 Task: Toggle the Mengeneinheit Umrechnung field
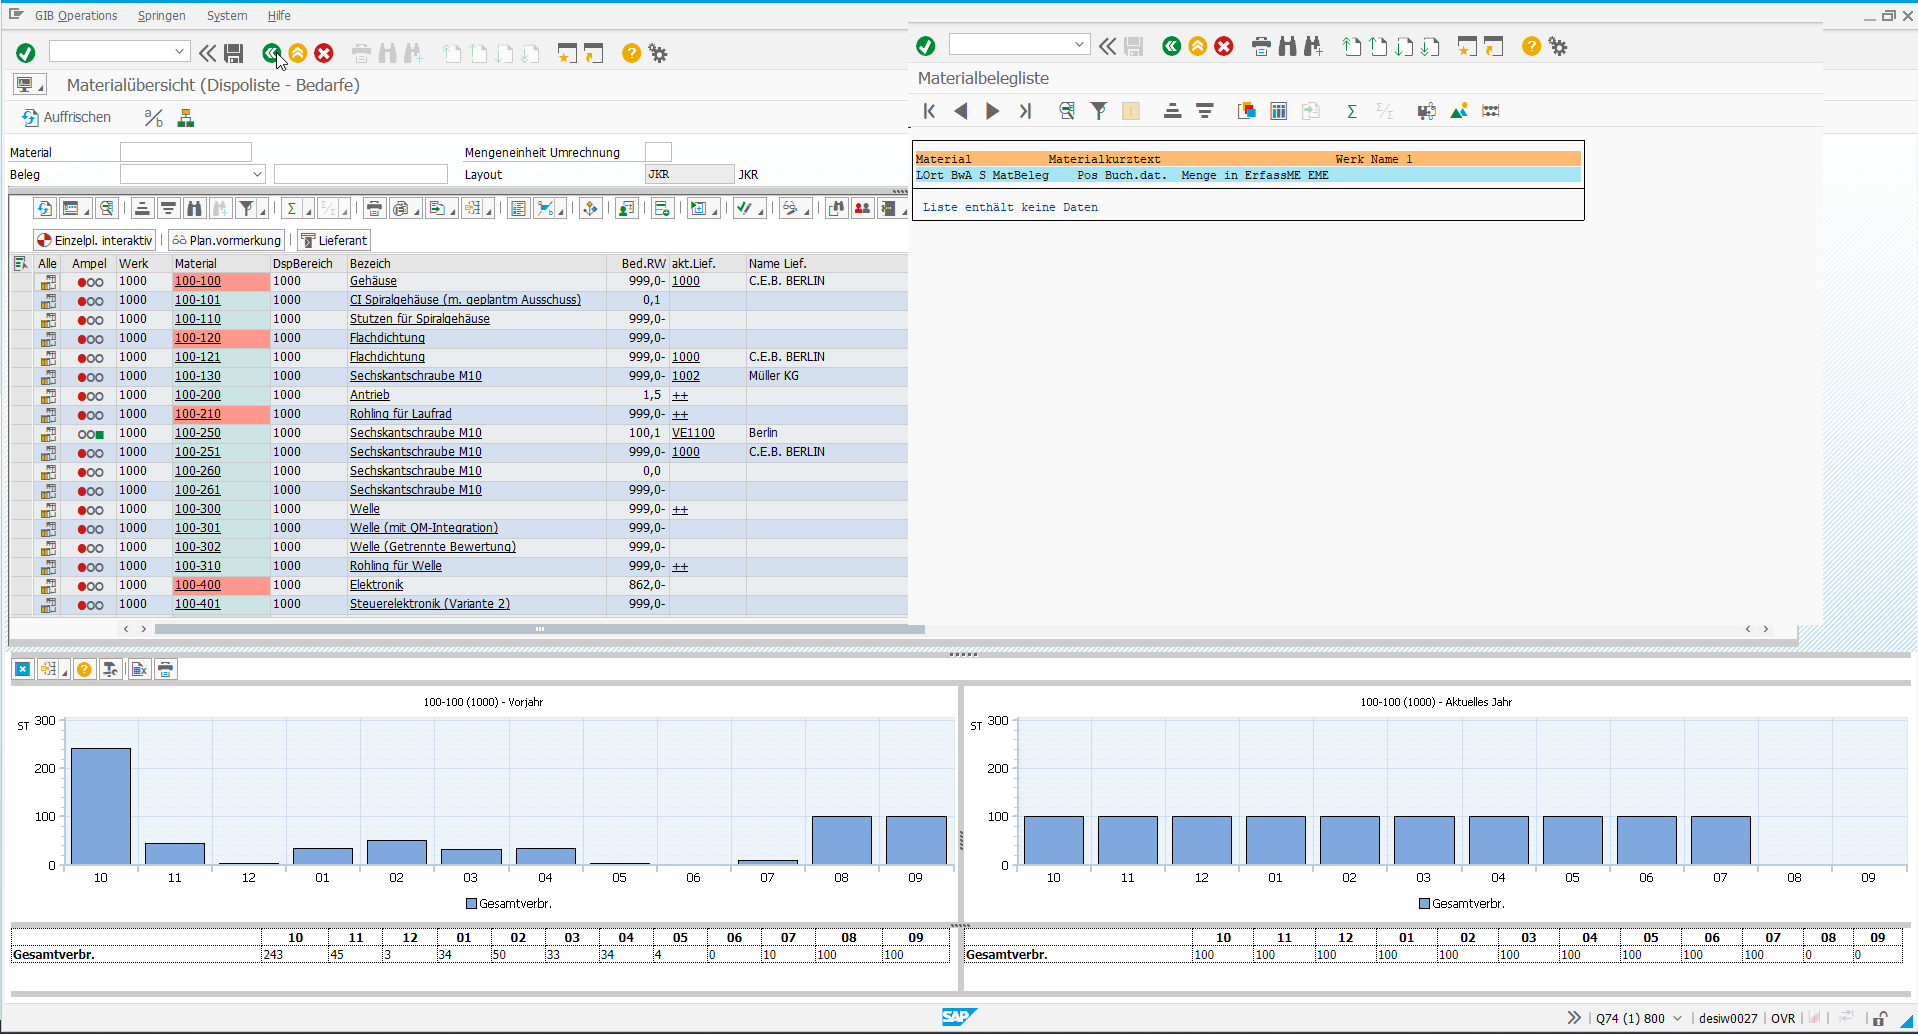[658, 152]
